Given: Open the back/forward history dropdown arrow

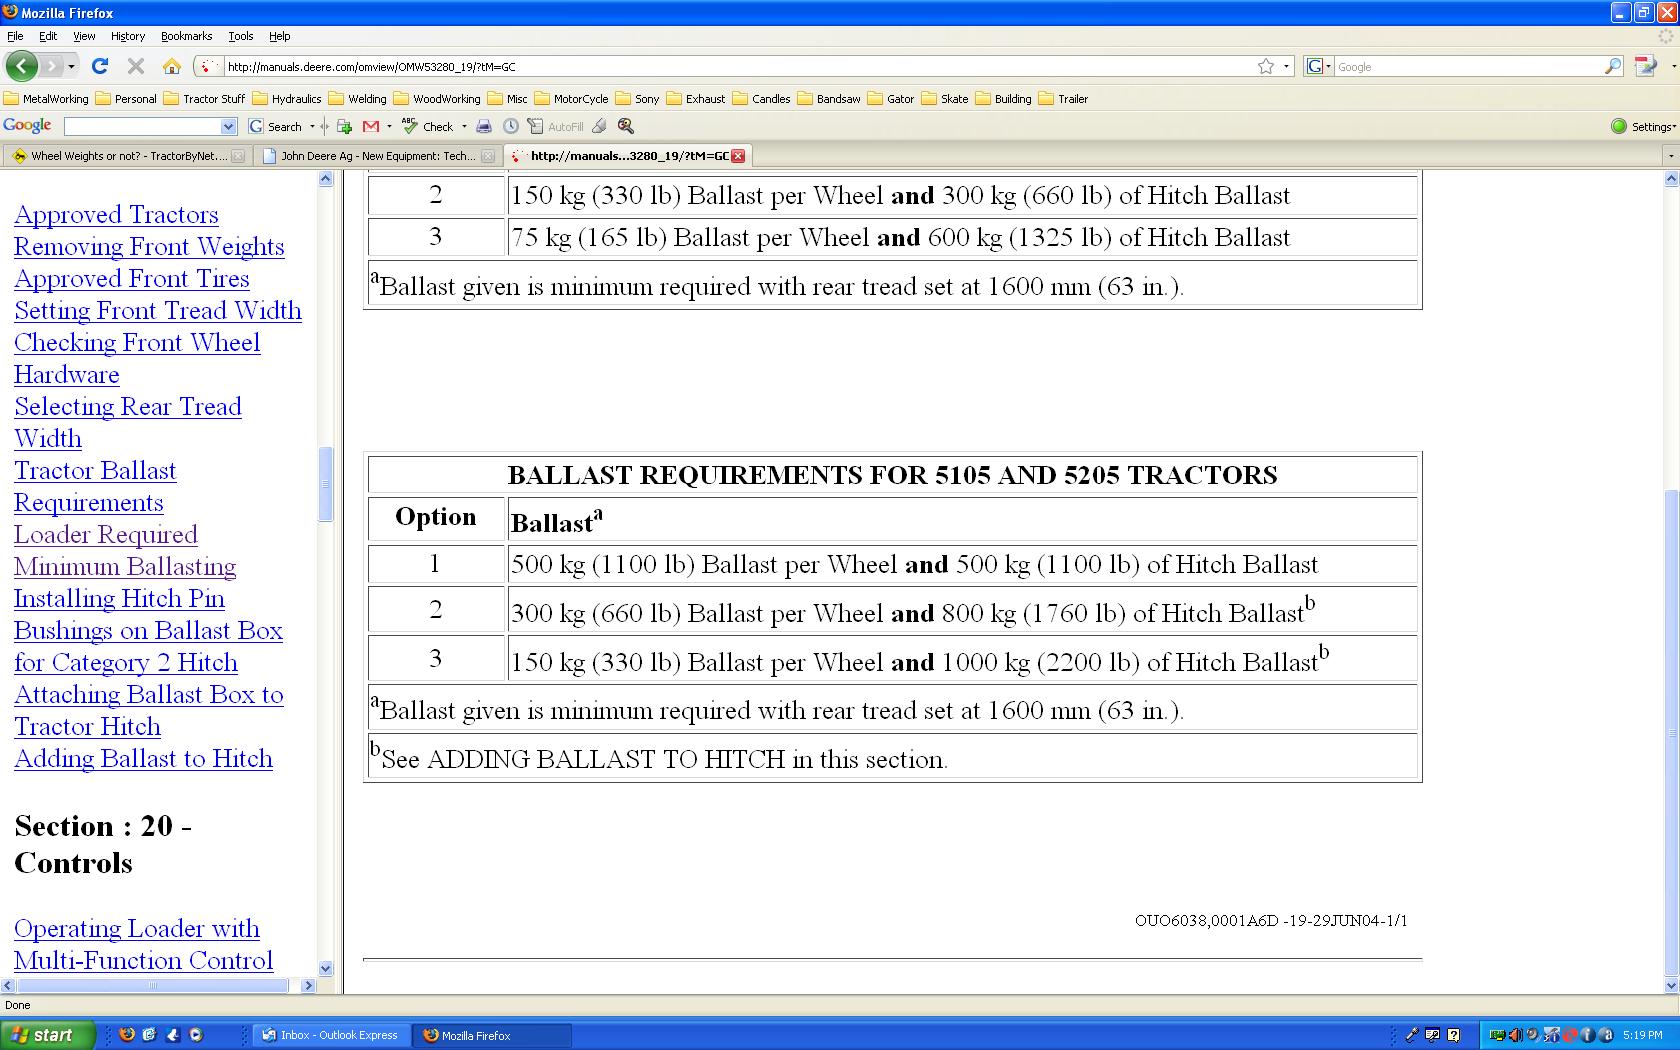Looking at the screenshot, I should pyautogui.click(x=71, y=67).
